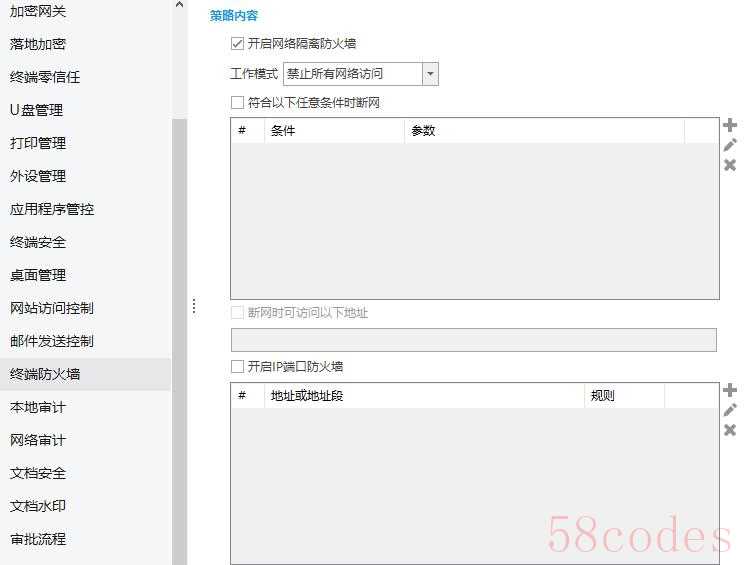Click the 断网时可访问以下地址 input field

(x=473, y=340)
